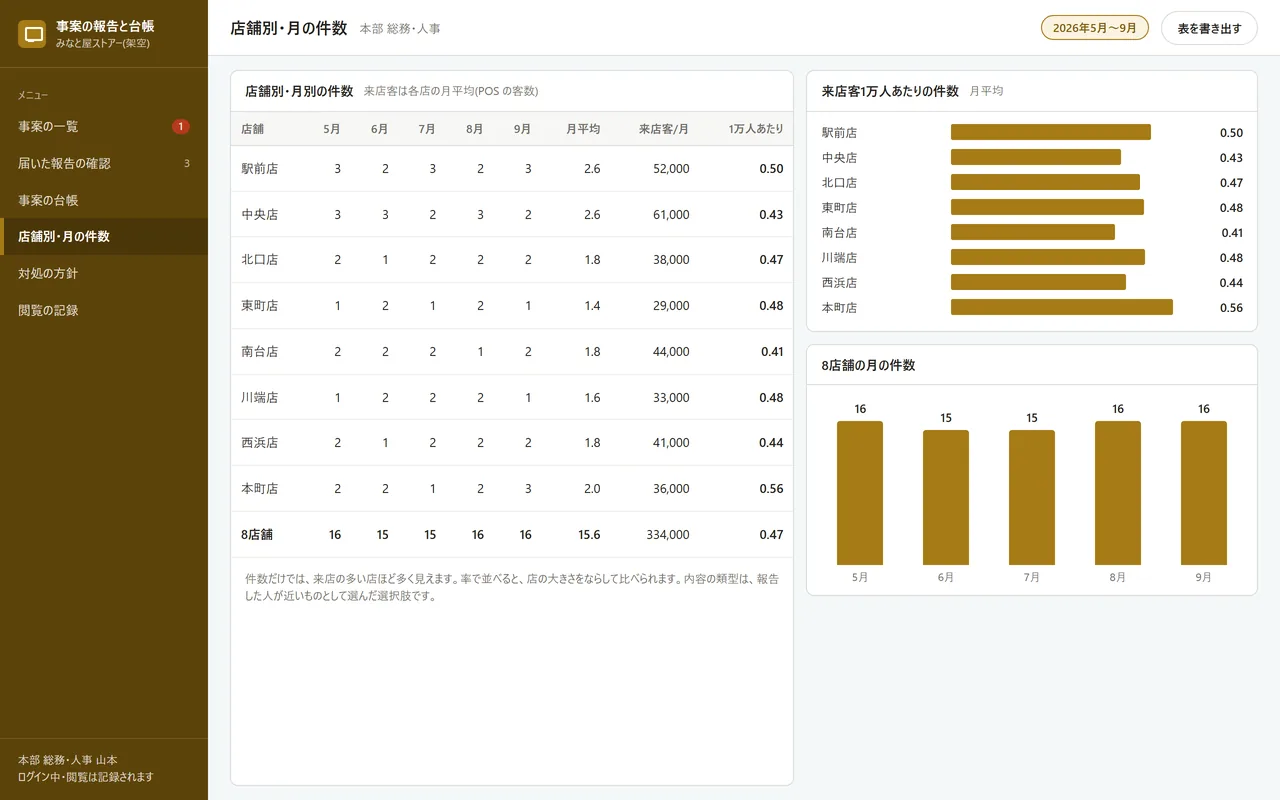Screen dimensions: 1280x800
Task: Click the 8店舗の月の件数 panel title
Action: [868, 365]
